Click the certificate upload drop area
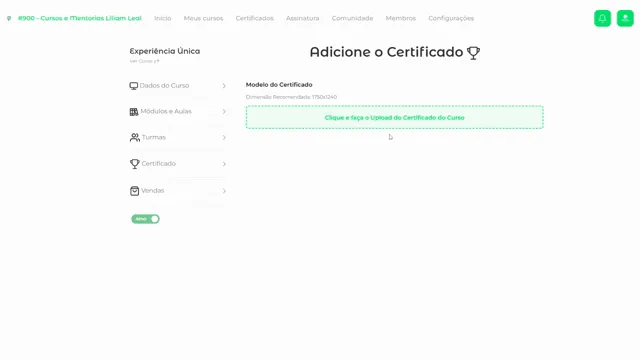640x360 pixels. pyautogui.click(x=394, y=118)
